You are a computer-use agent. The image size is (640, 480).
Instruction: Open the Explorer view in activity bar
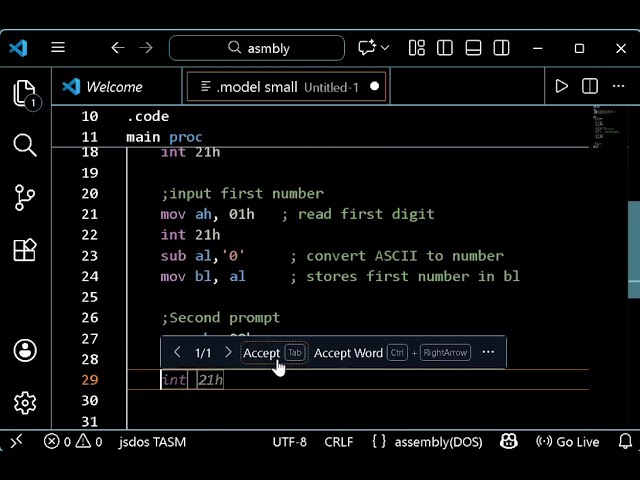coord(25,93)
